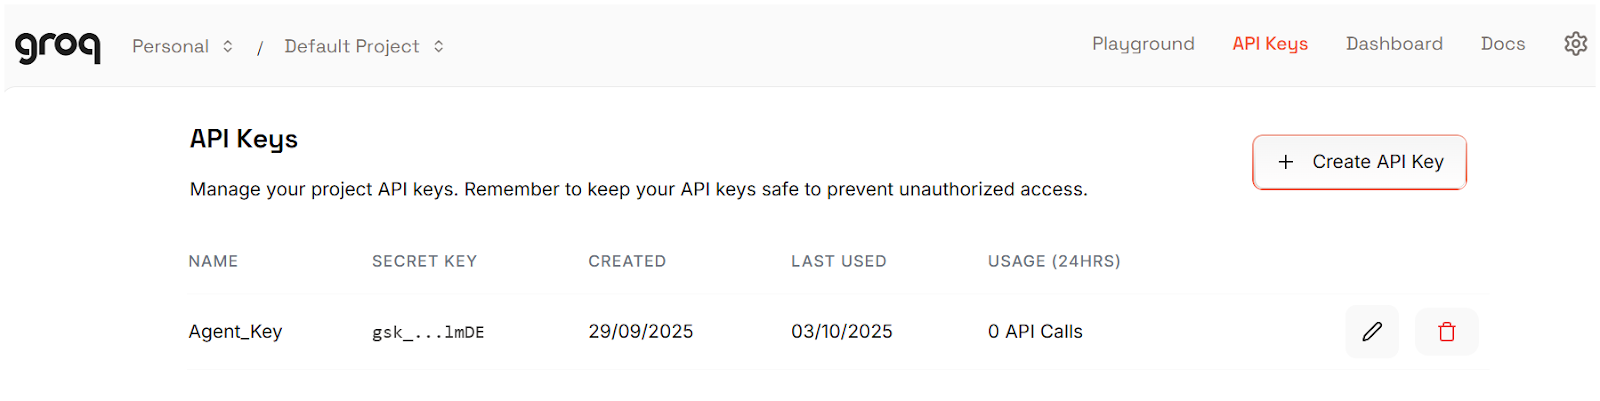Image resolution: width=1600 pixels, height=401 pixels.
Task: Expand the Personal organization selector
Action: click(182, 46)
